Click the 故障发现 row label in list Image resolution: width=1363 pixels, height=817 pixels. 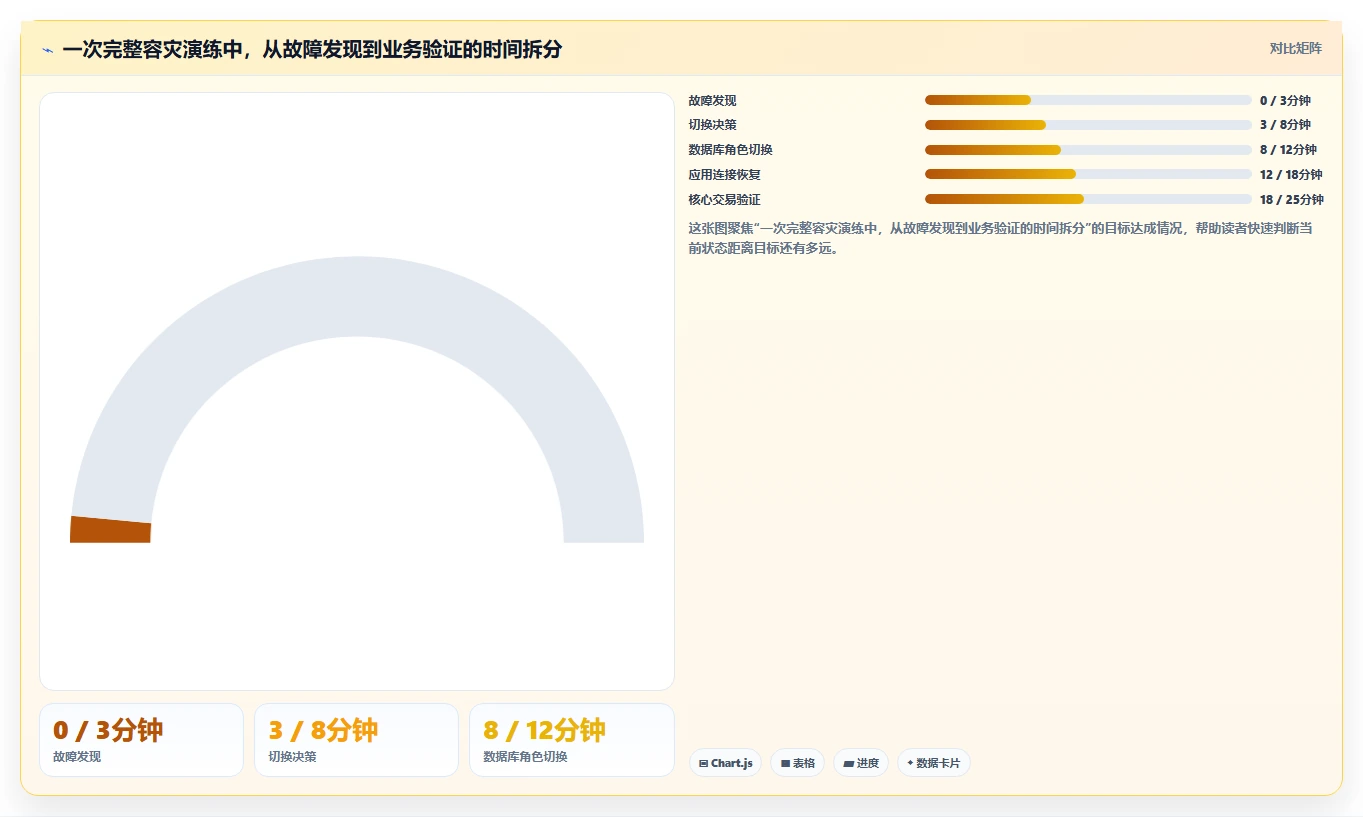tap(712, 100)
